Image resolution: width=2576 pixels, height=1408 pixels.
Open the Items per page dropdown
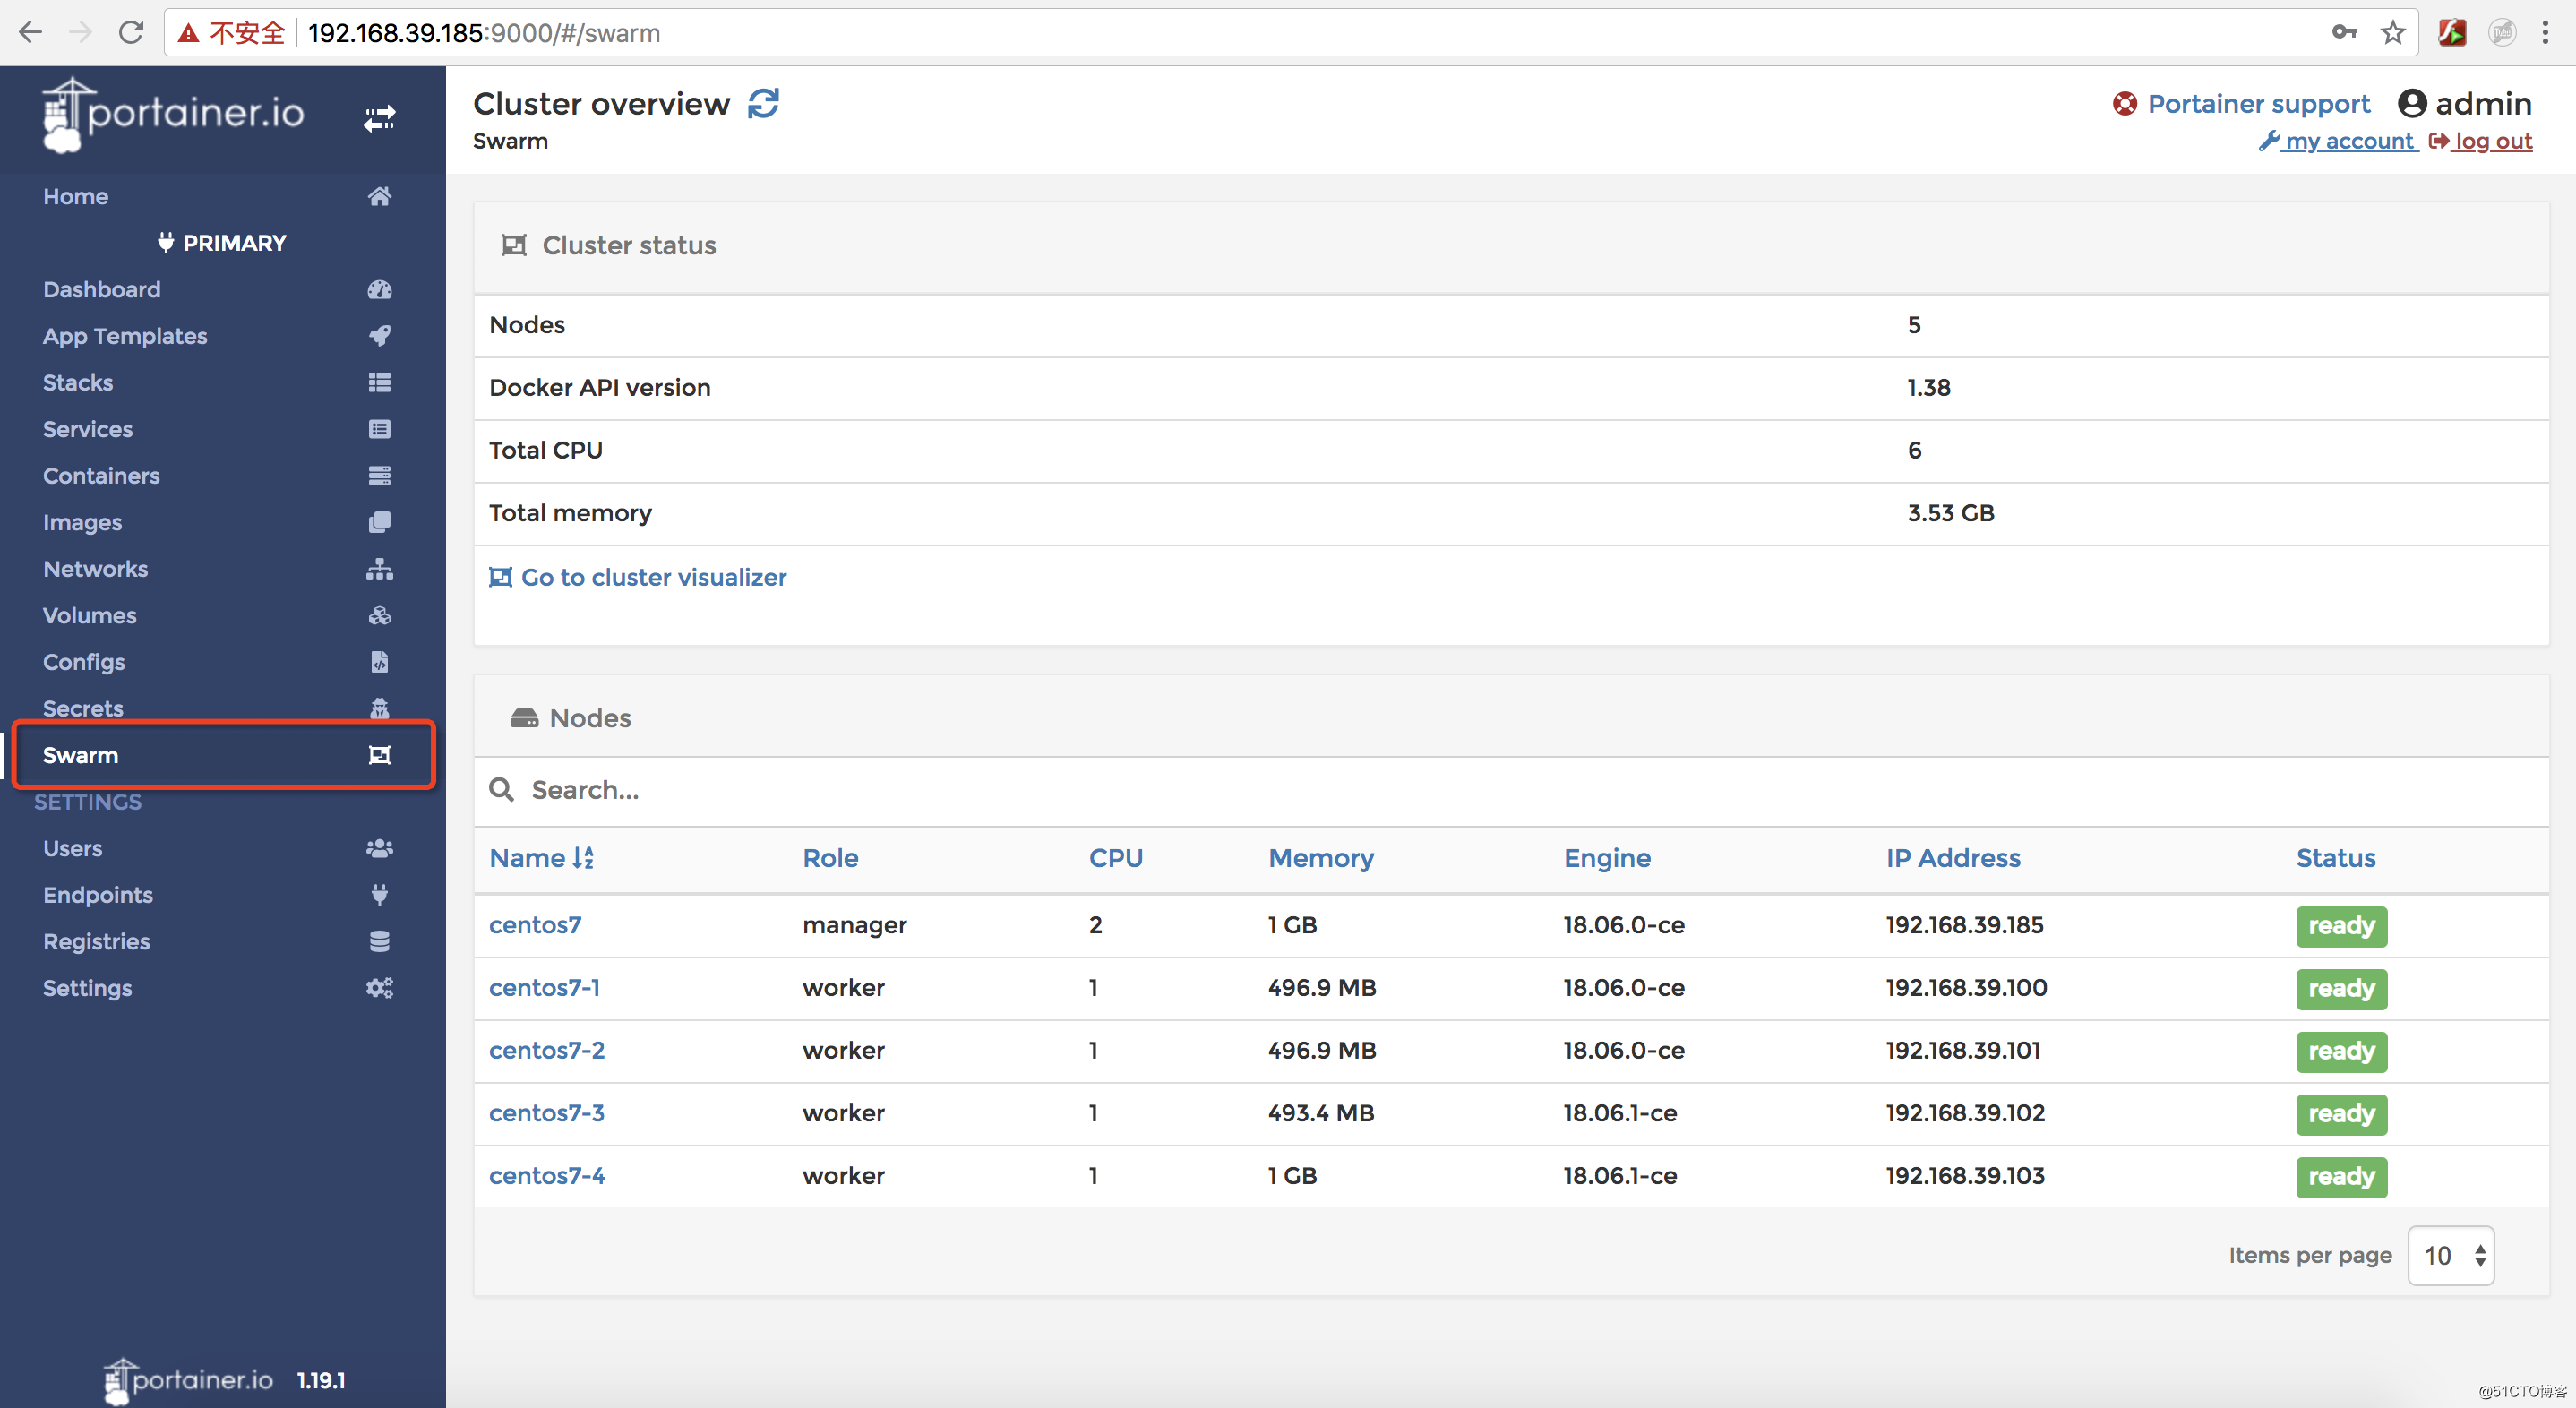2451,1255
